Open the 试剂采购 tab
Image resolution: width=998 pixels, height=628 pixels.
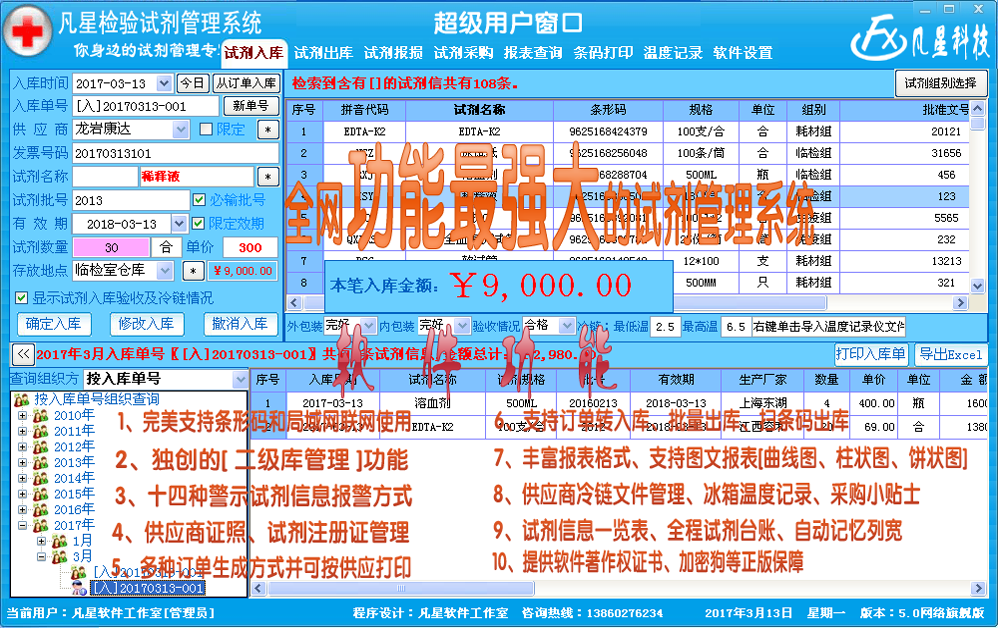pos(463,53)
